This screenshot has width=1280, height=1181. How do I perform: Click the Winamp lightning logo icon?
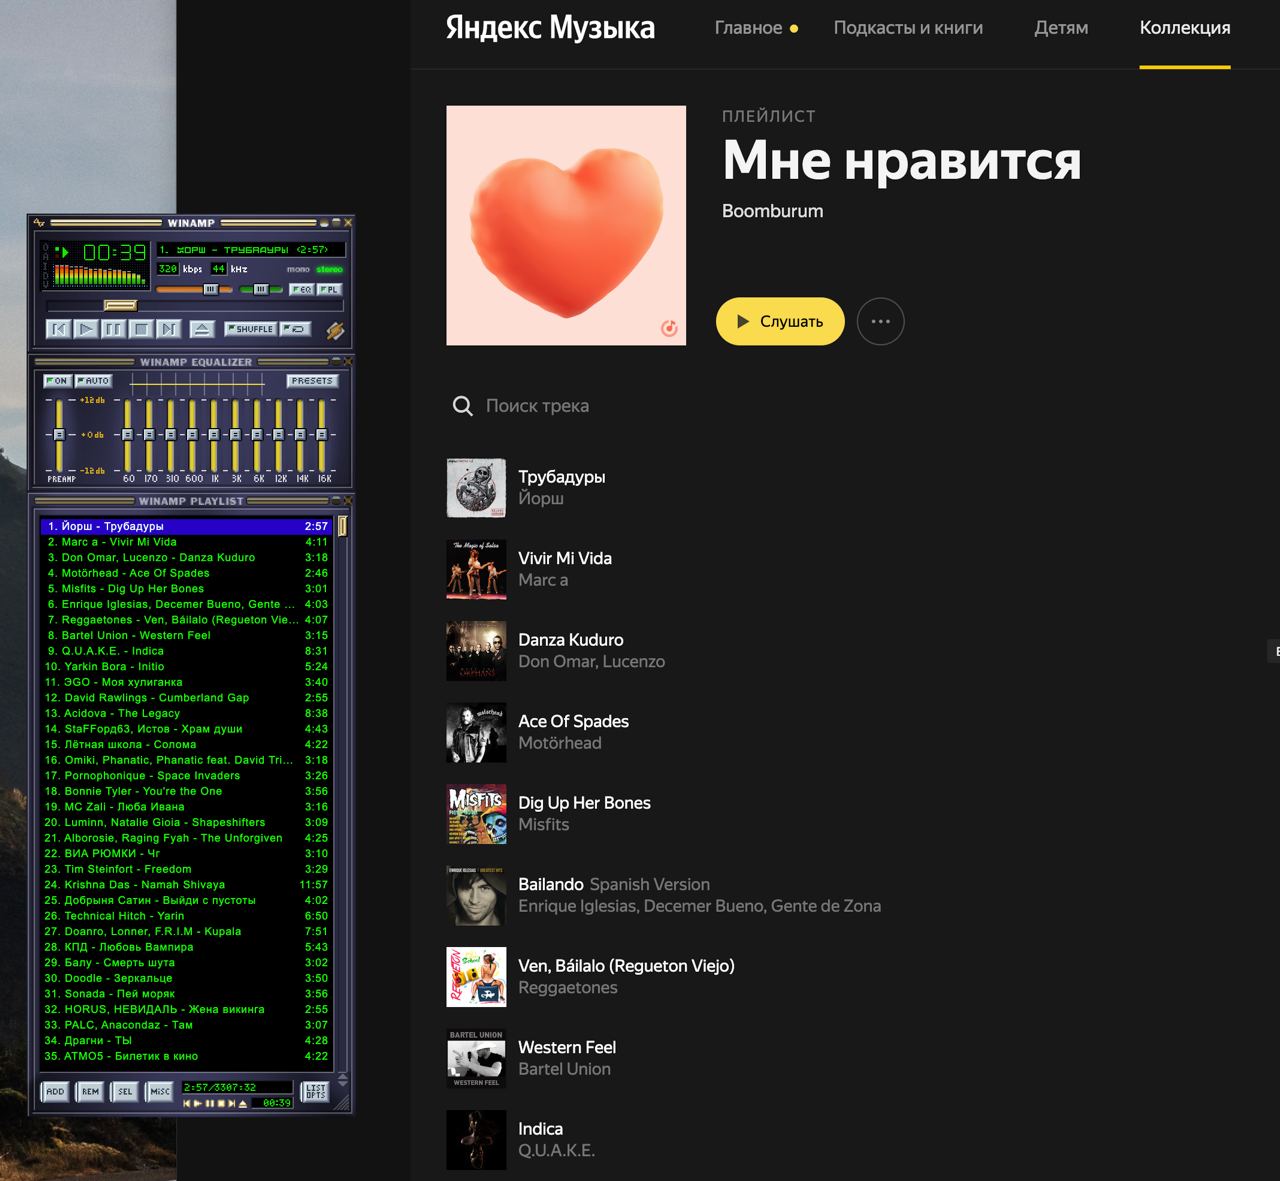[x=334, y=330]
